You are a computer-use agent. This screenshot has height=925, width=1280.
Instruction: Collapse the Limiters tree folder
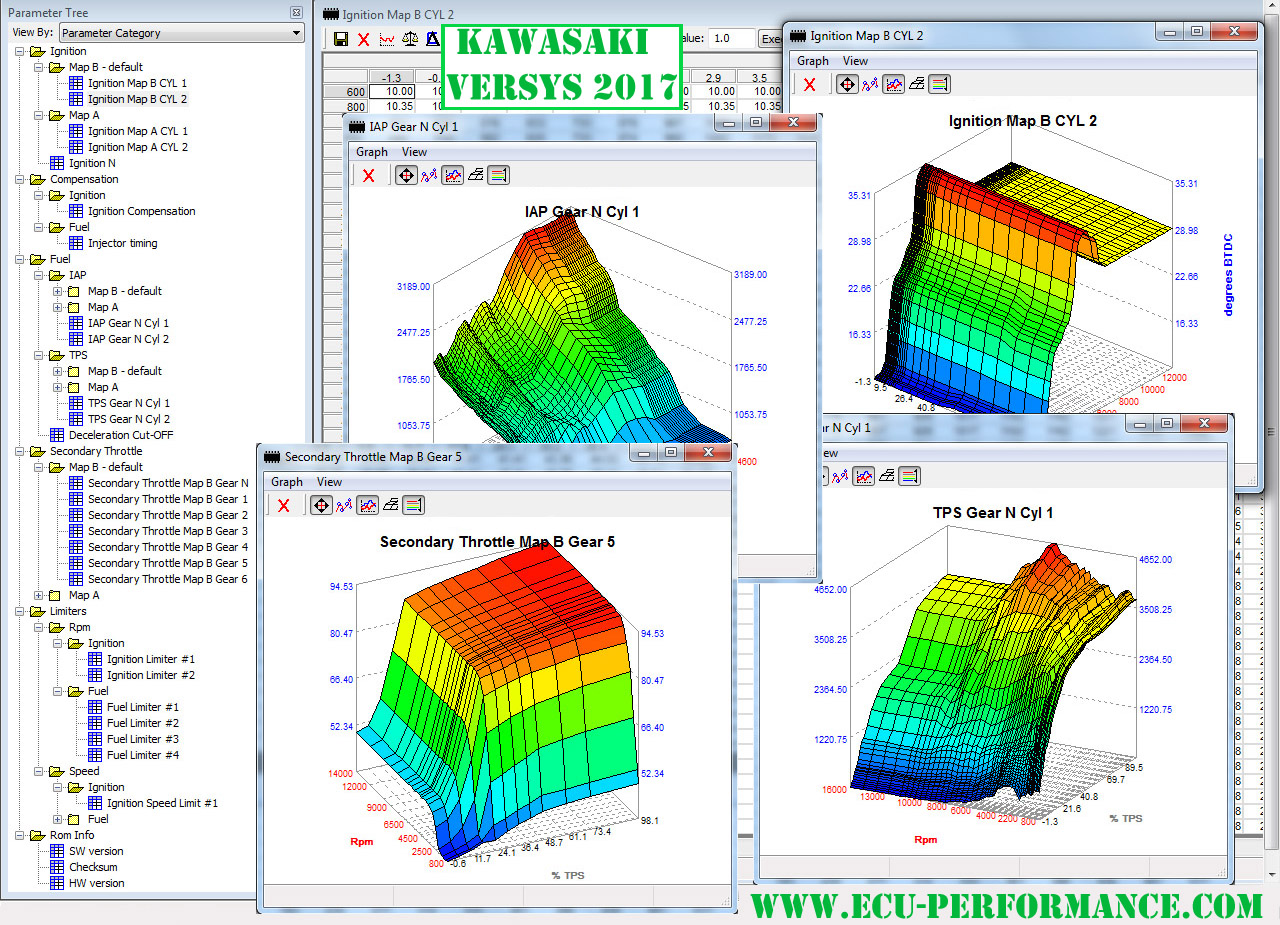click(19, 611)
